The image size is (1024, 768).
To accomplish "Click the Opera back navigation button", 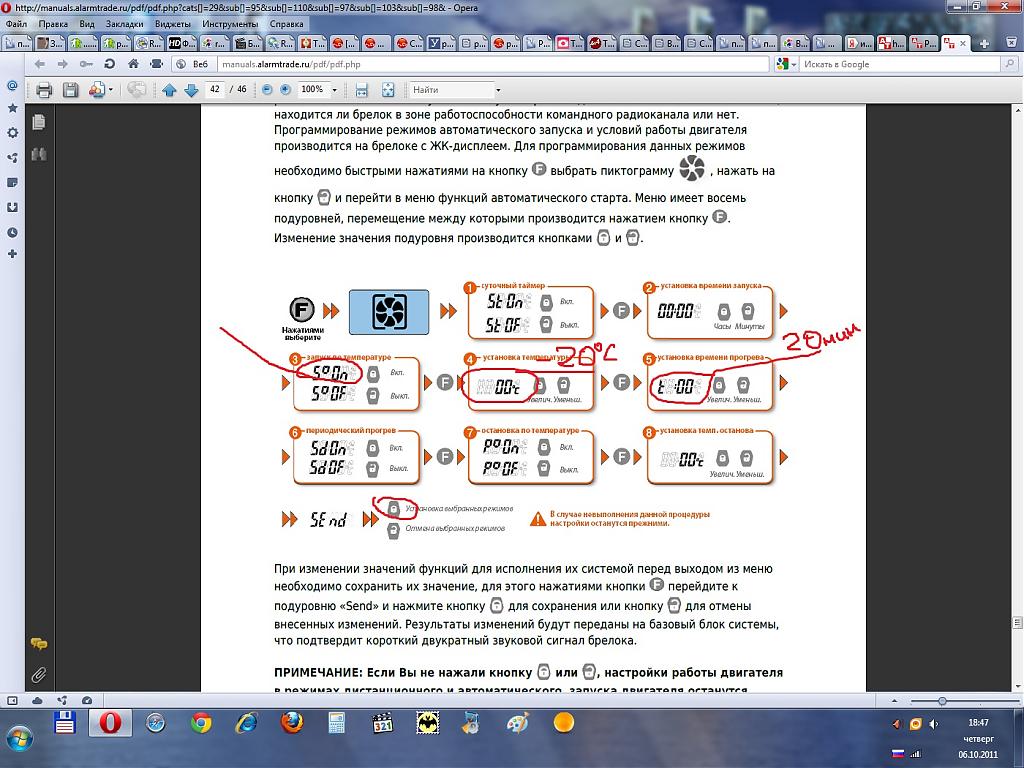I will tap(40, 64).
